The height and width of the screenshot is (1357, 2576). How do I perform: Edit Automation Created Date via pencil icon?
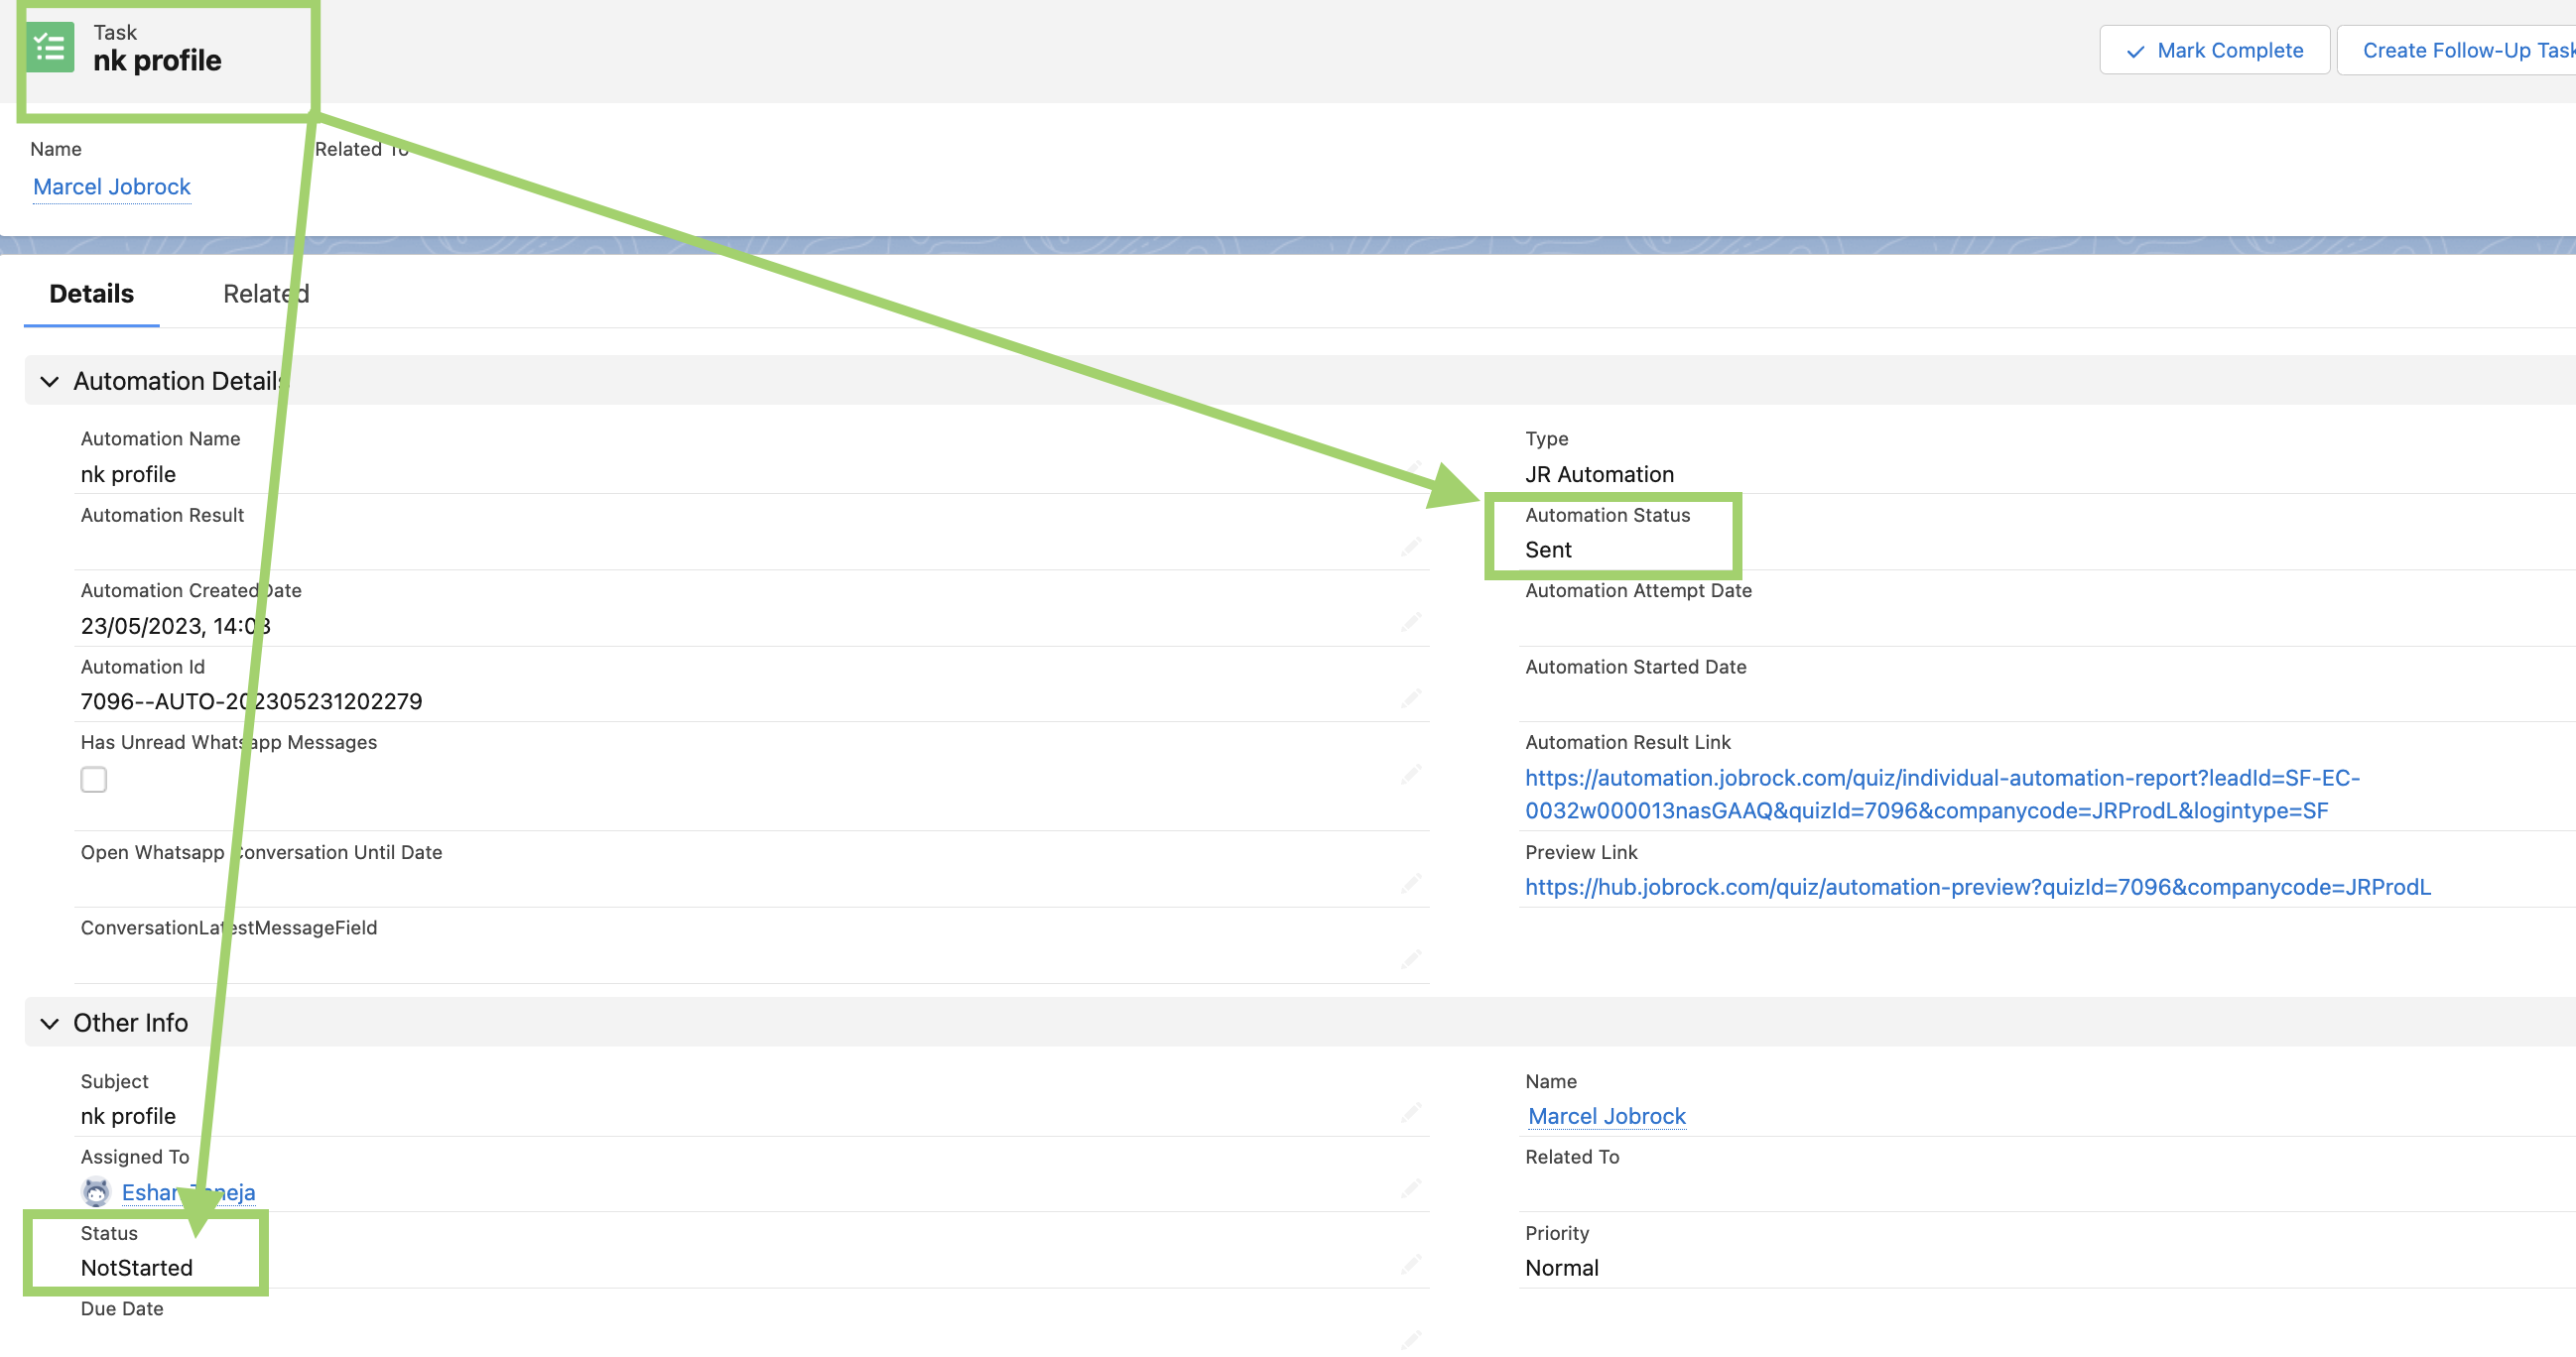click(x=1410, y=622)
